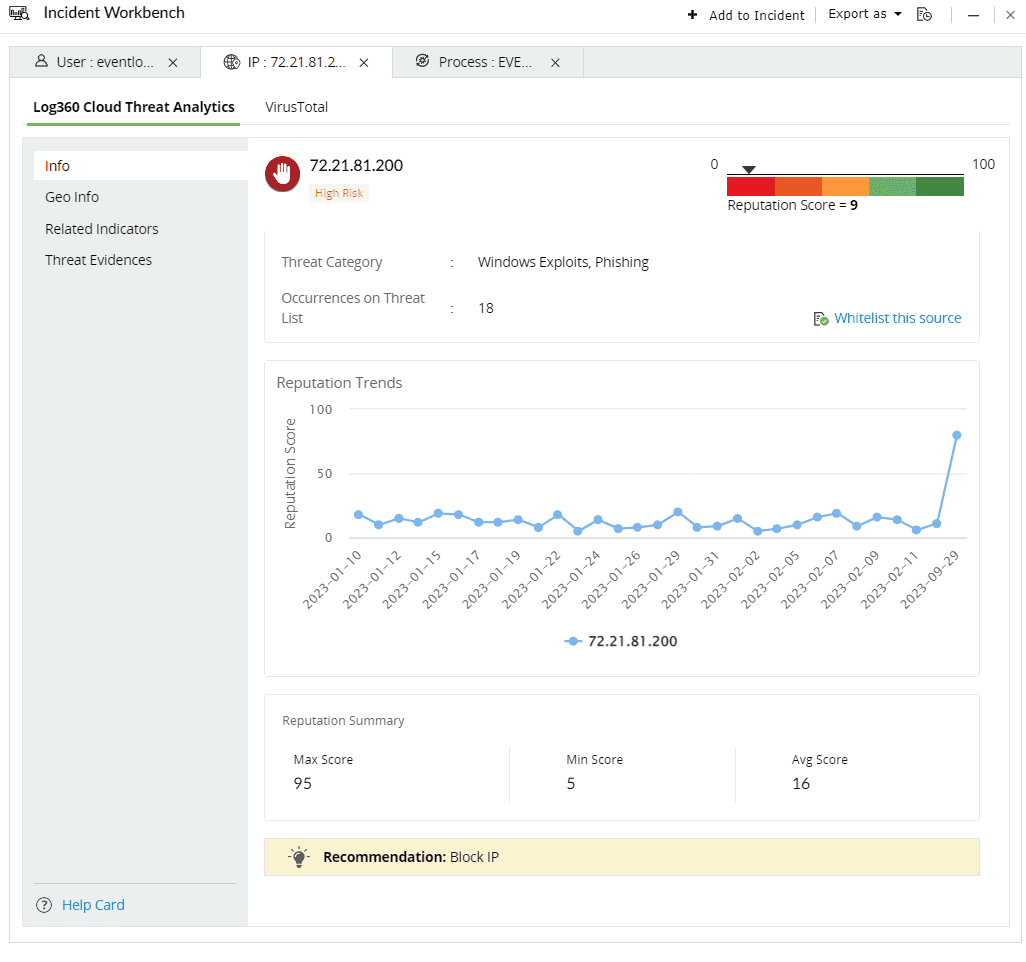Open the Threat Evidences section
The height and width of the screenshot is (962, 1026).
(98, 259)
